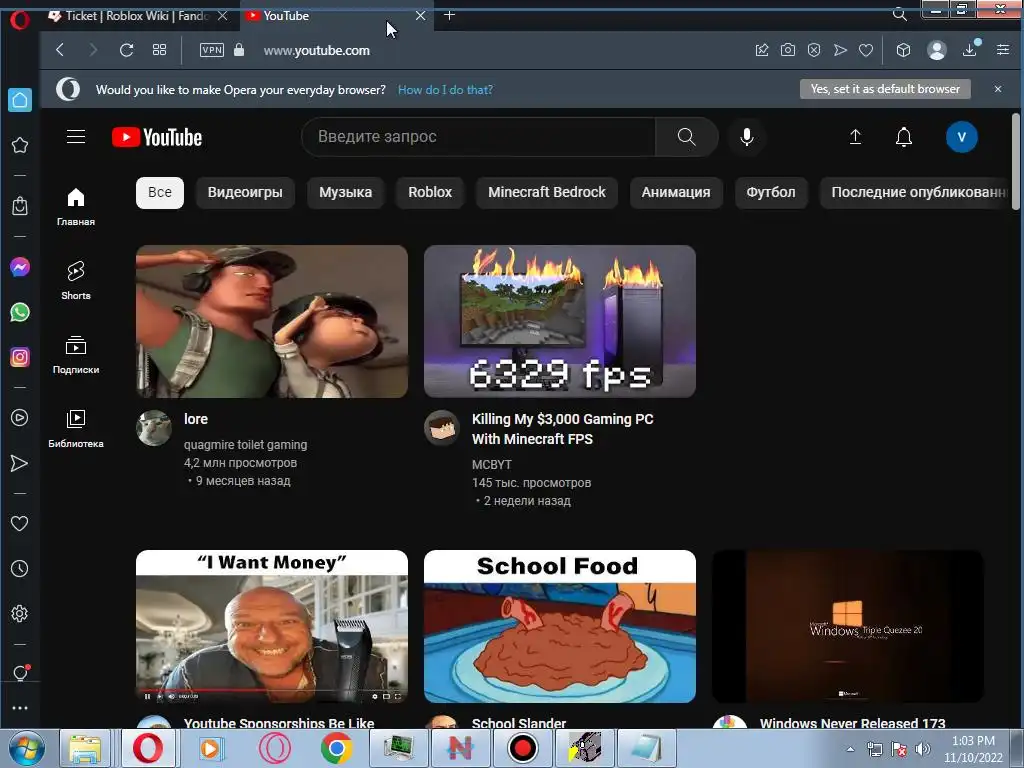Select the Все filter chip
1024x768 pixels.
tap(160, 192)
